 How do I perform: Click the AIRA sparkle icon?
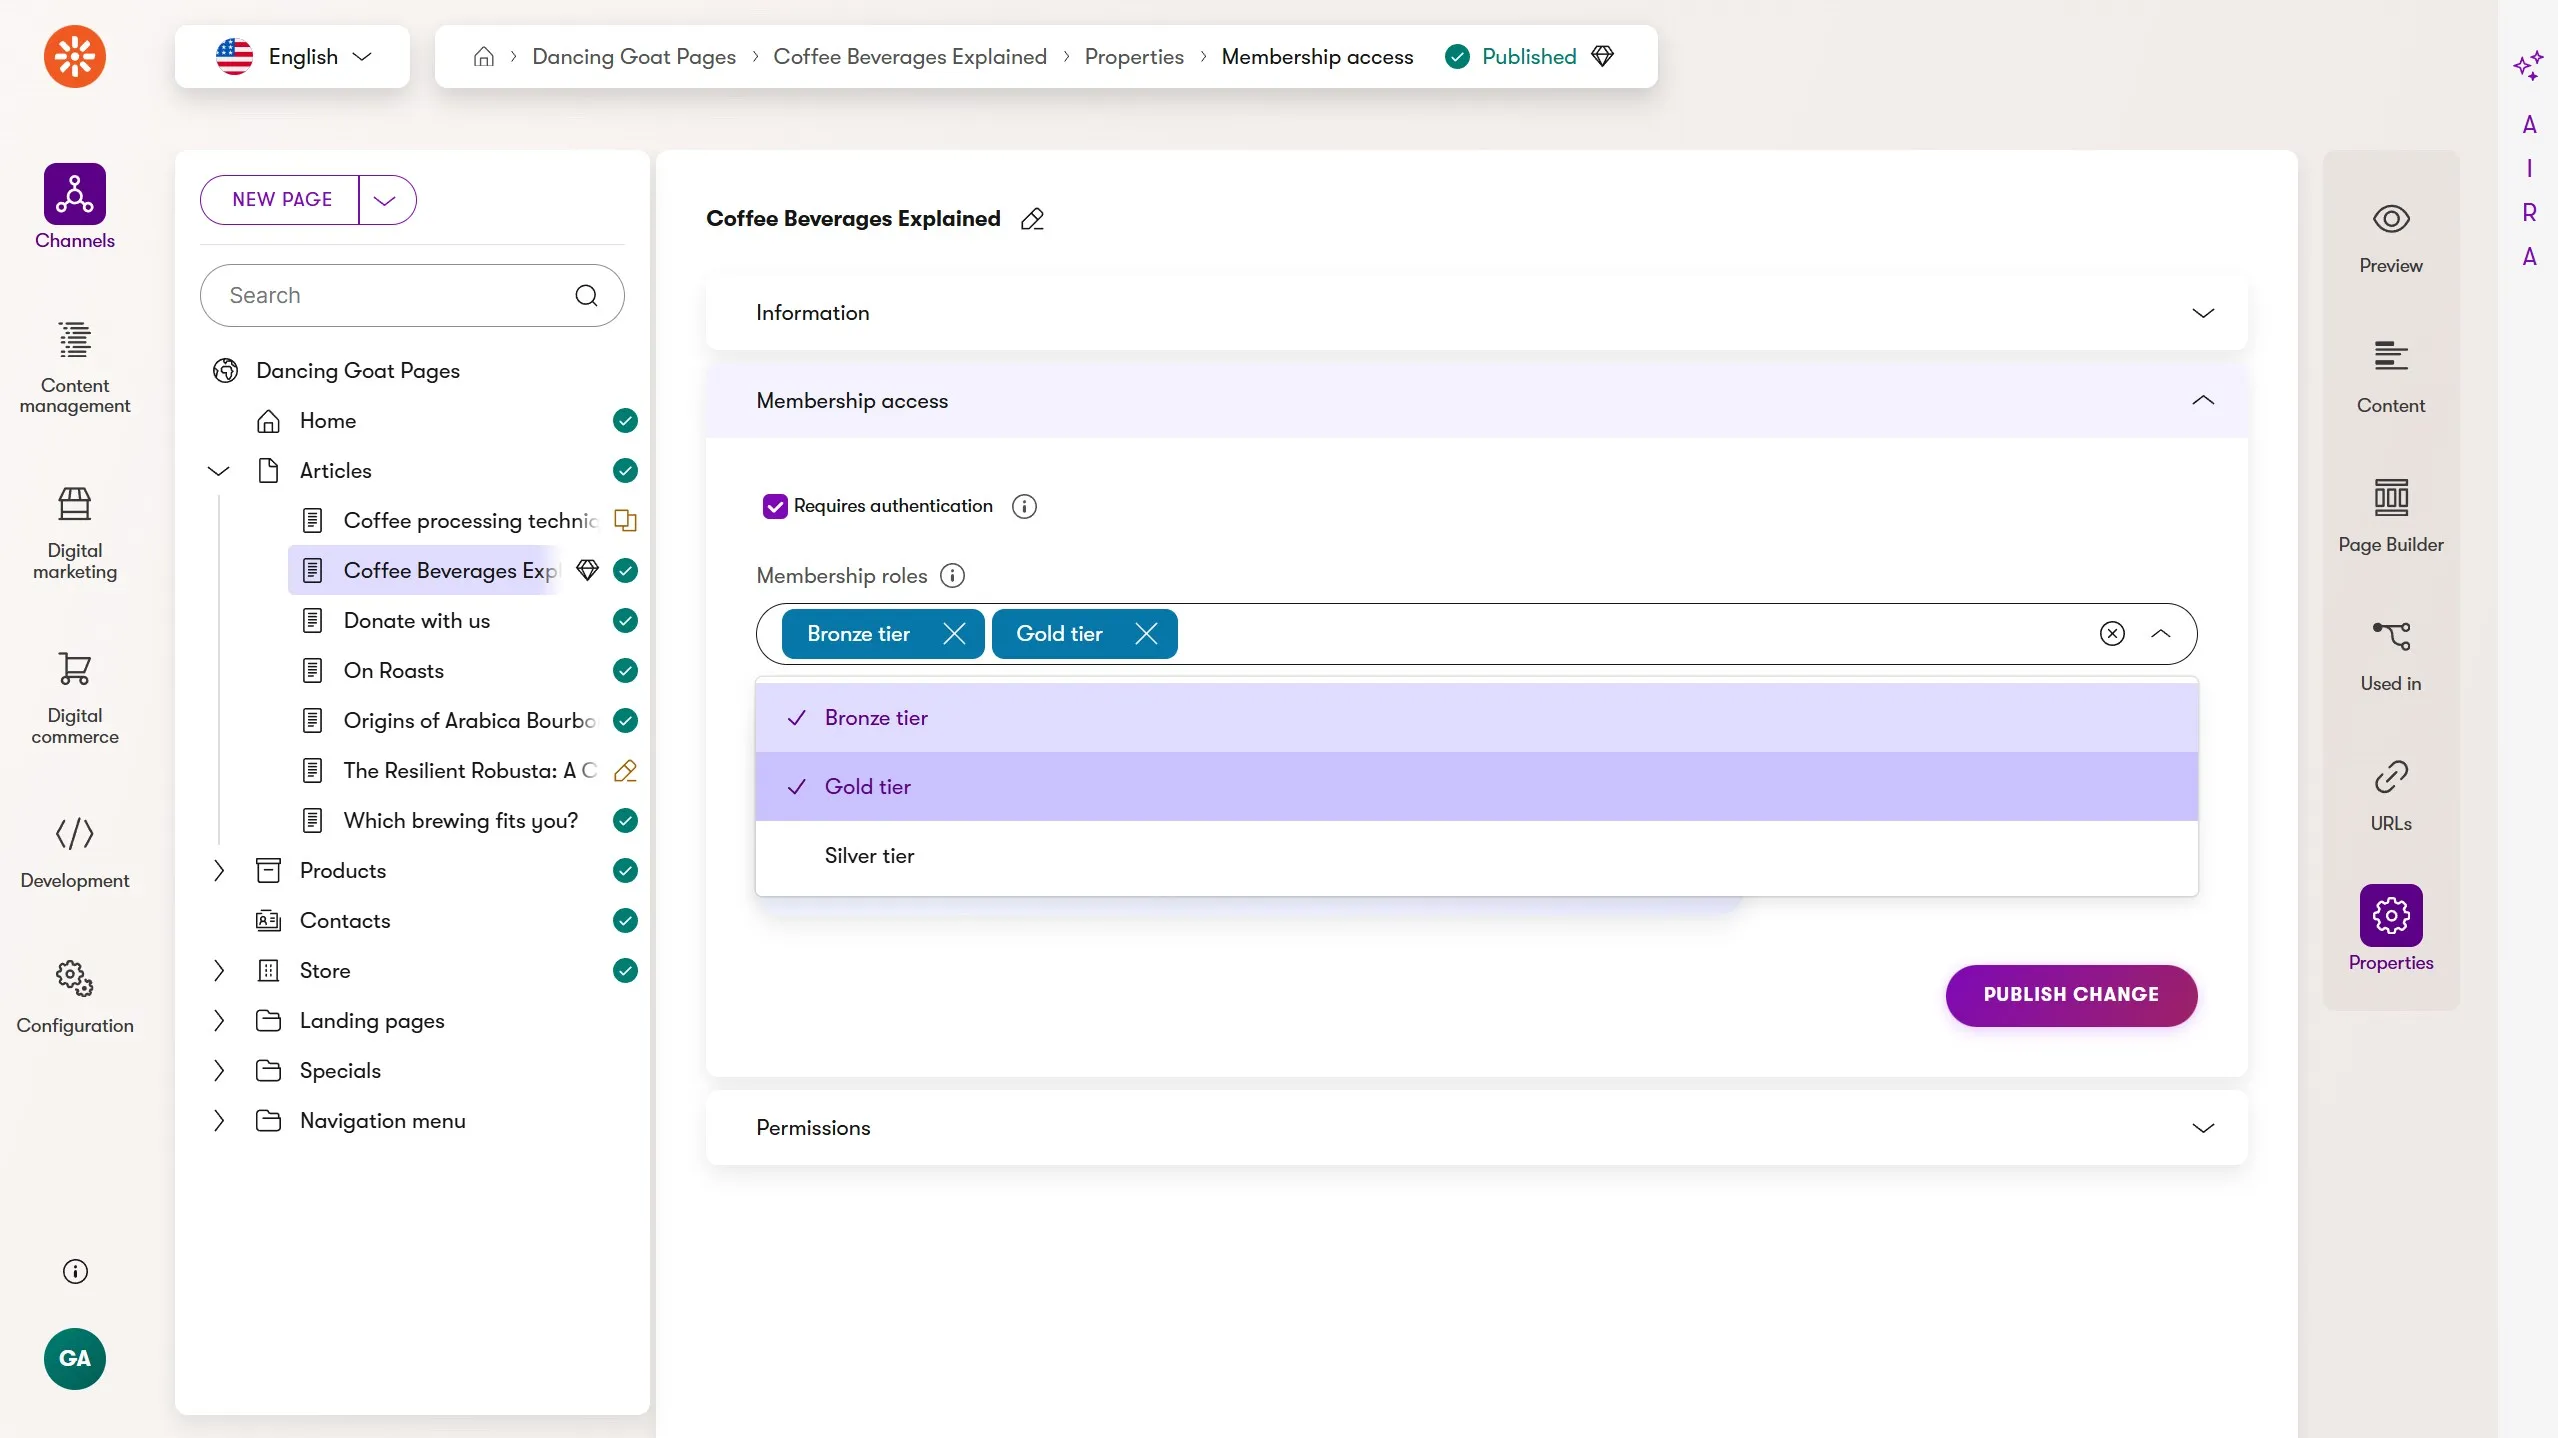point(2527,66)
